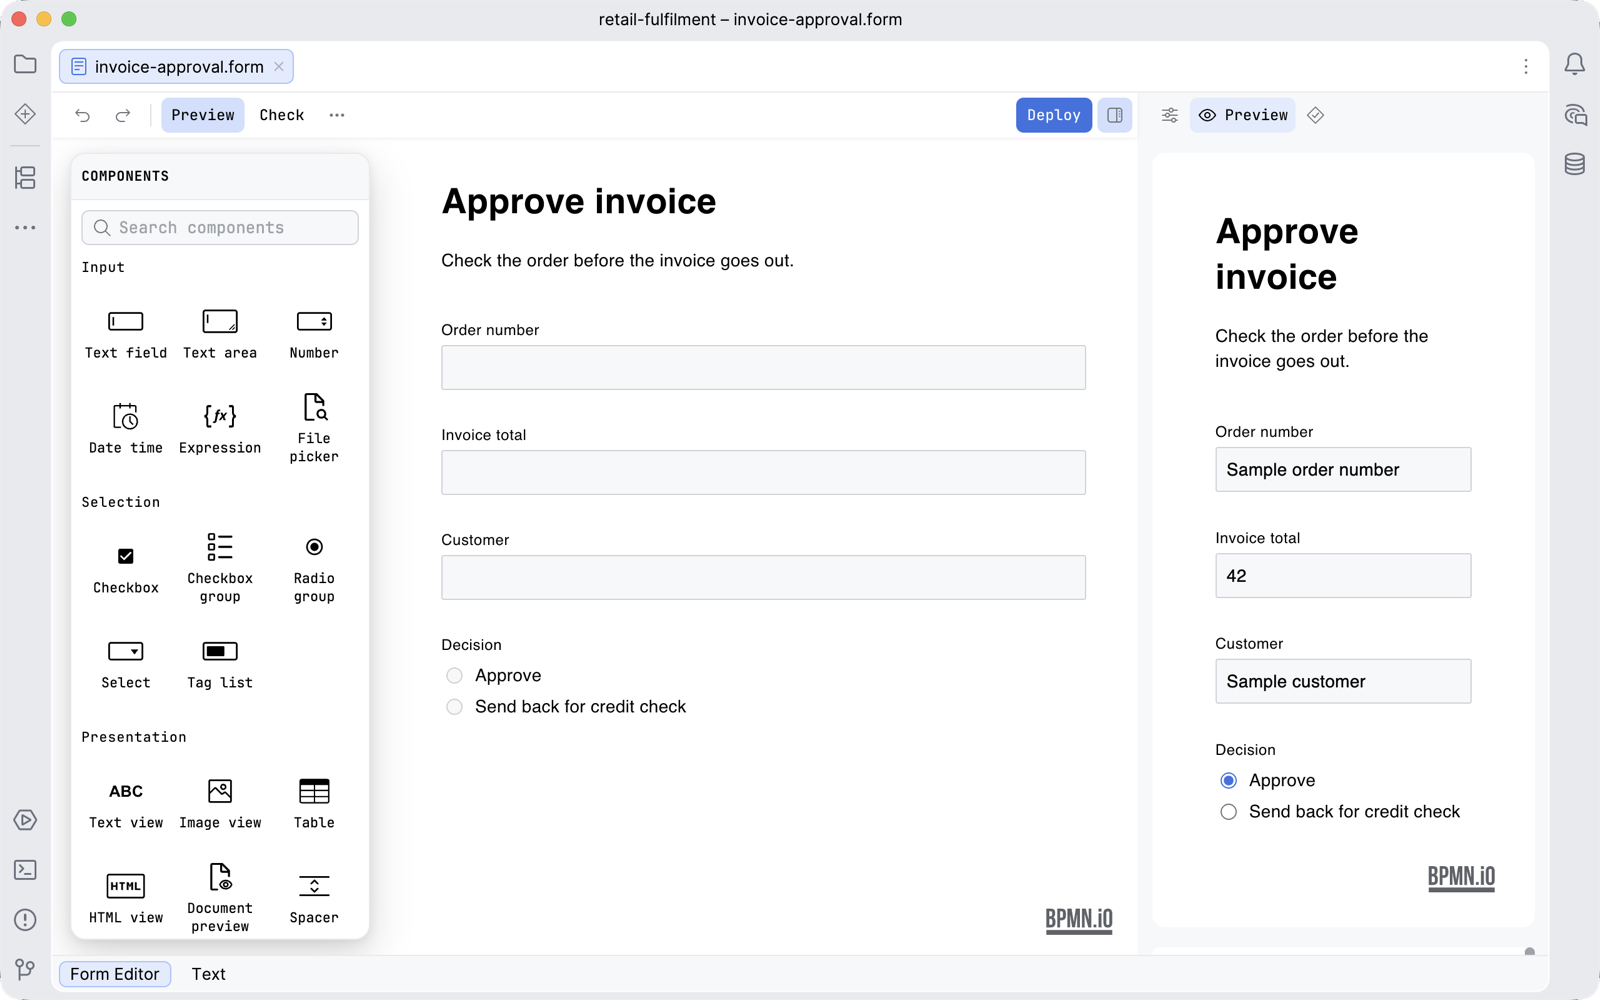Screen dimensions: 1600x1000
Task: Choose the File picker component
Action: (314, 429)
